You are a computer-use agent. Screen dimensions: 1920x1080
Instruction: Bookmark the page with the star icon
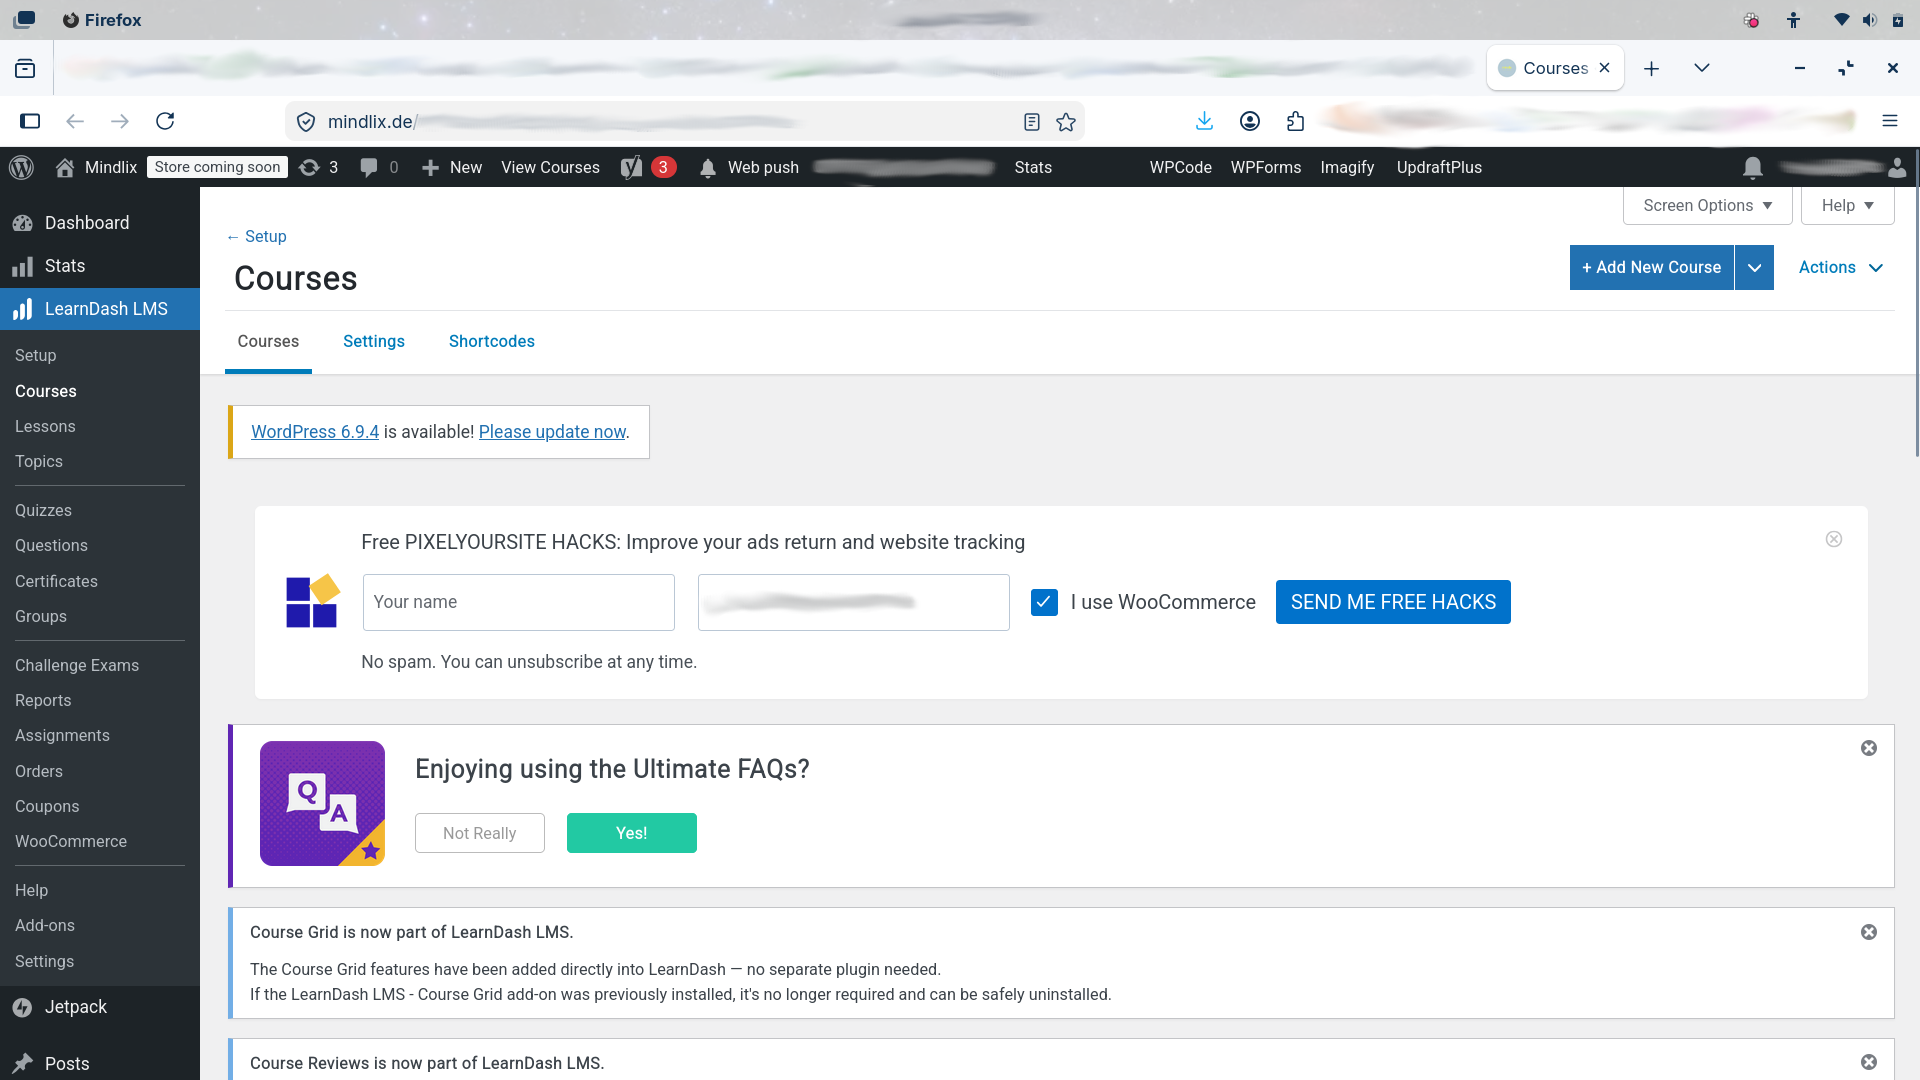pyautogui.click(x=1066, y=121)
